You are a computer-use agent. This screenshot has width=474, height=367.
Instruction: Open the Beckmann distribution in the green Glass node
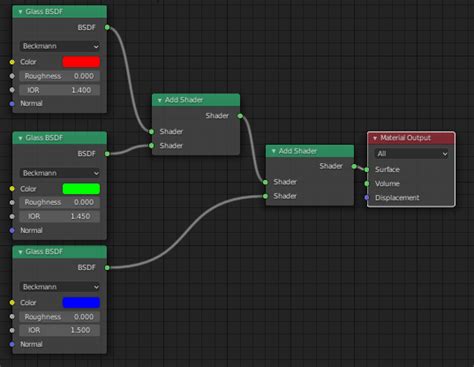pyautogui.click(x=60, y=173)
